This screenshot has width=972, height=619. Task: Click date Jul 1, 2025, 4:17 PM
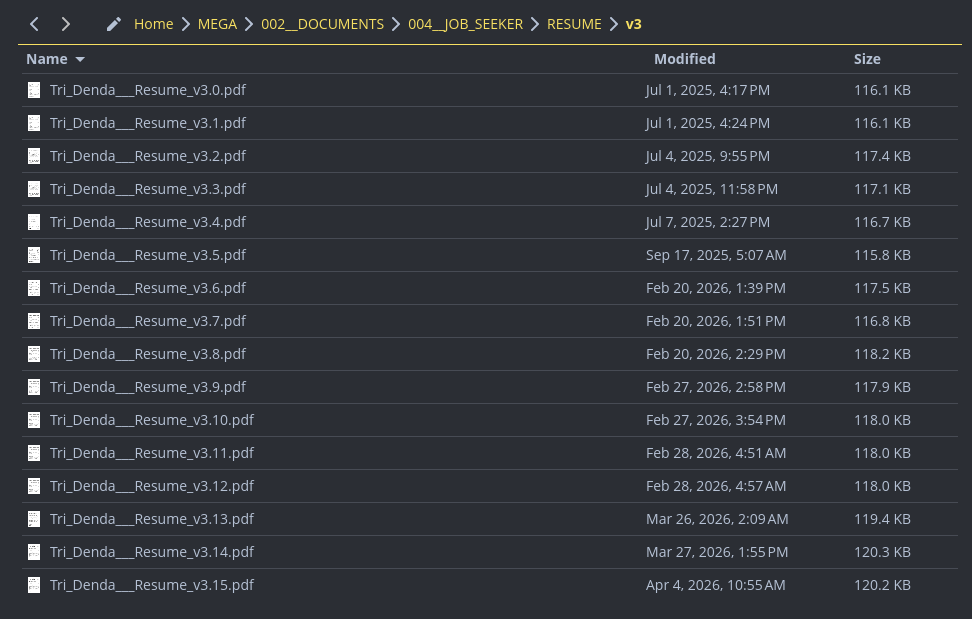pos(708,90)
